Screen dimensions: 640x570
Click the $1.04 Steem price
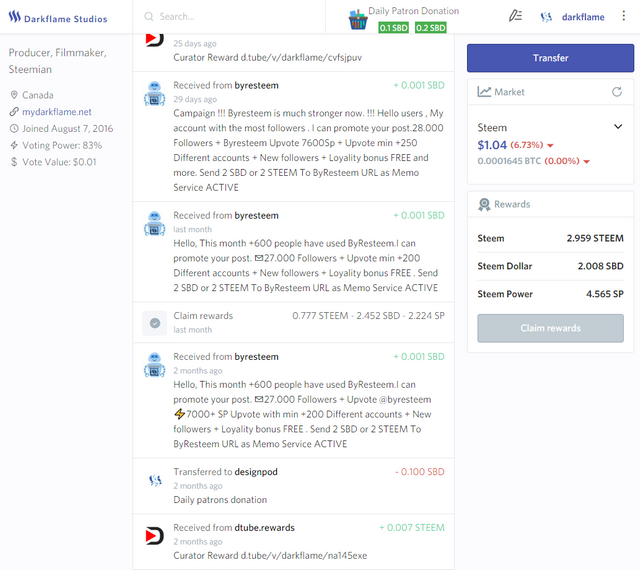(x=492, y=145)
